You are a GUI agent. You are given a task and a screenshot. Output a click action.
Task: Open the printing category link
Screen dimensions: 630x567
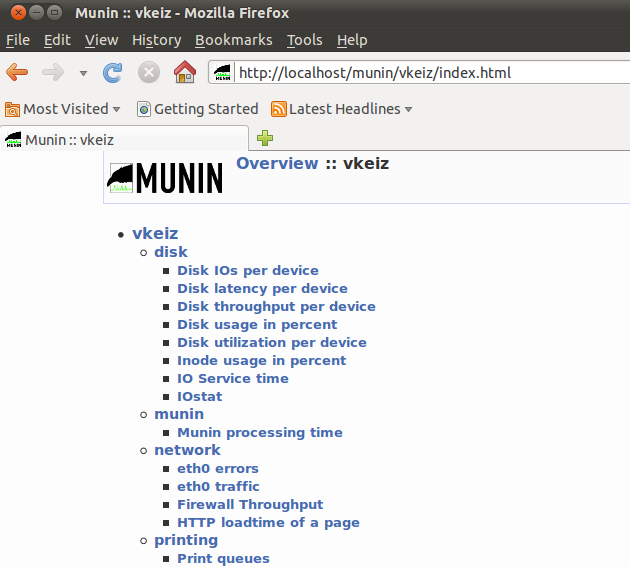point(186,540)
